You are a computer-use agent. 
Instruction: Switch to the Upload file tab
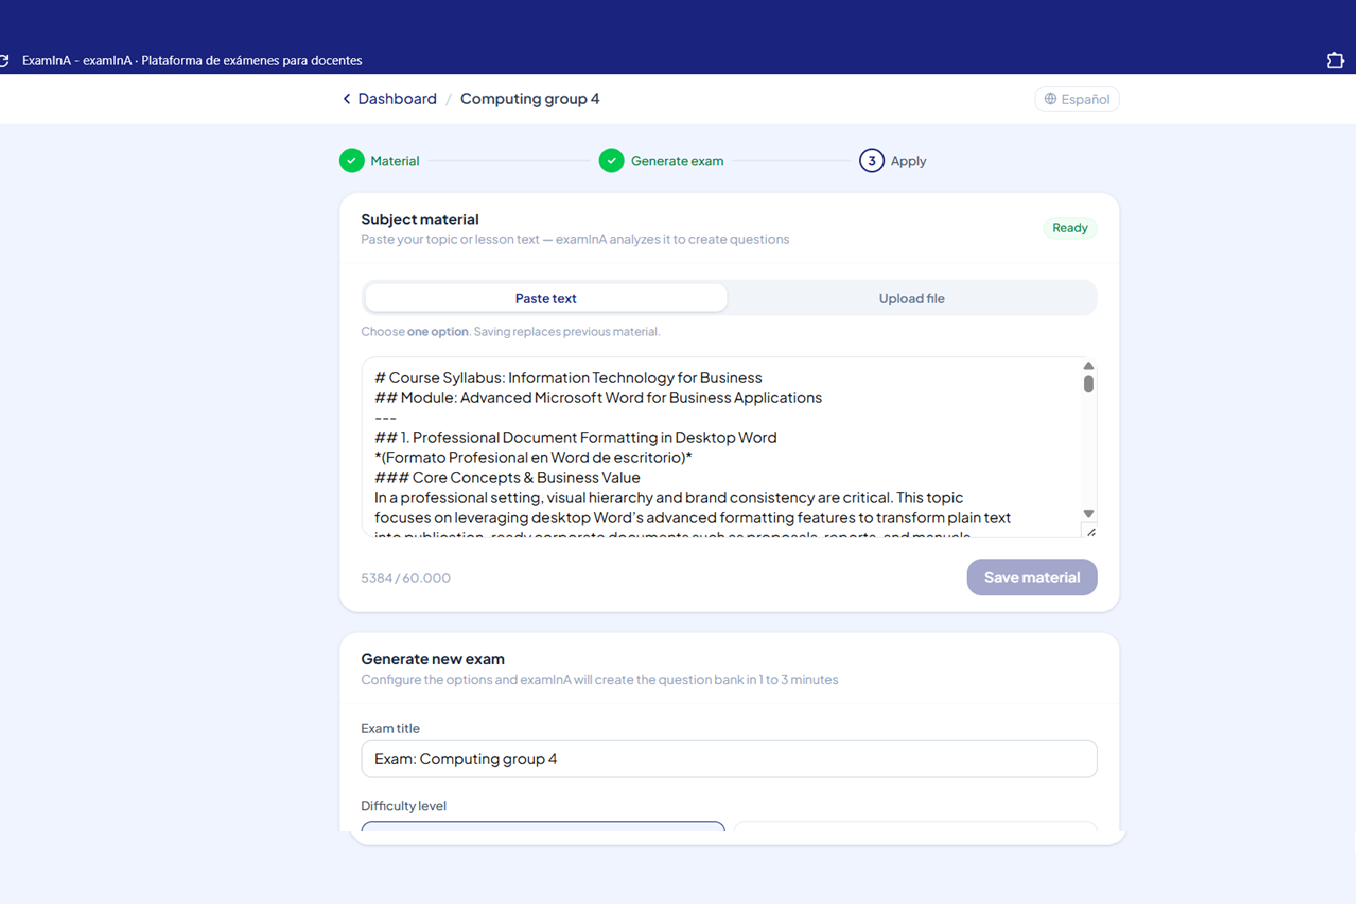point(911,298)
